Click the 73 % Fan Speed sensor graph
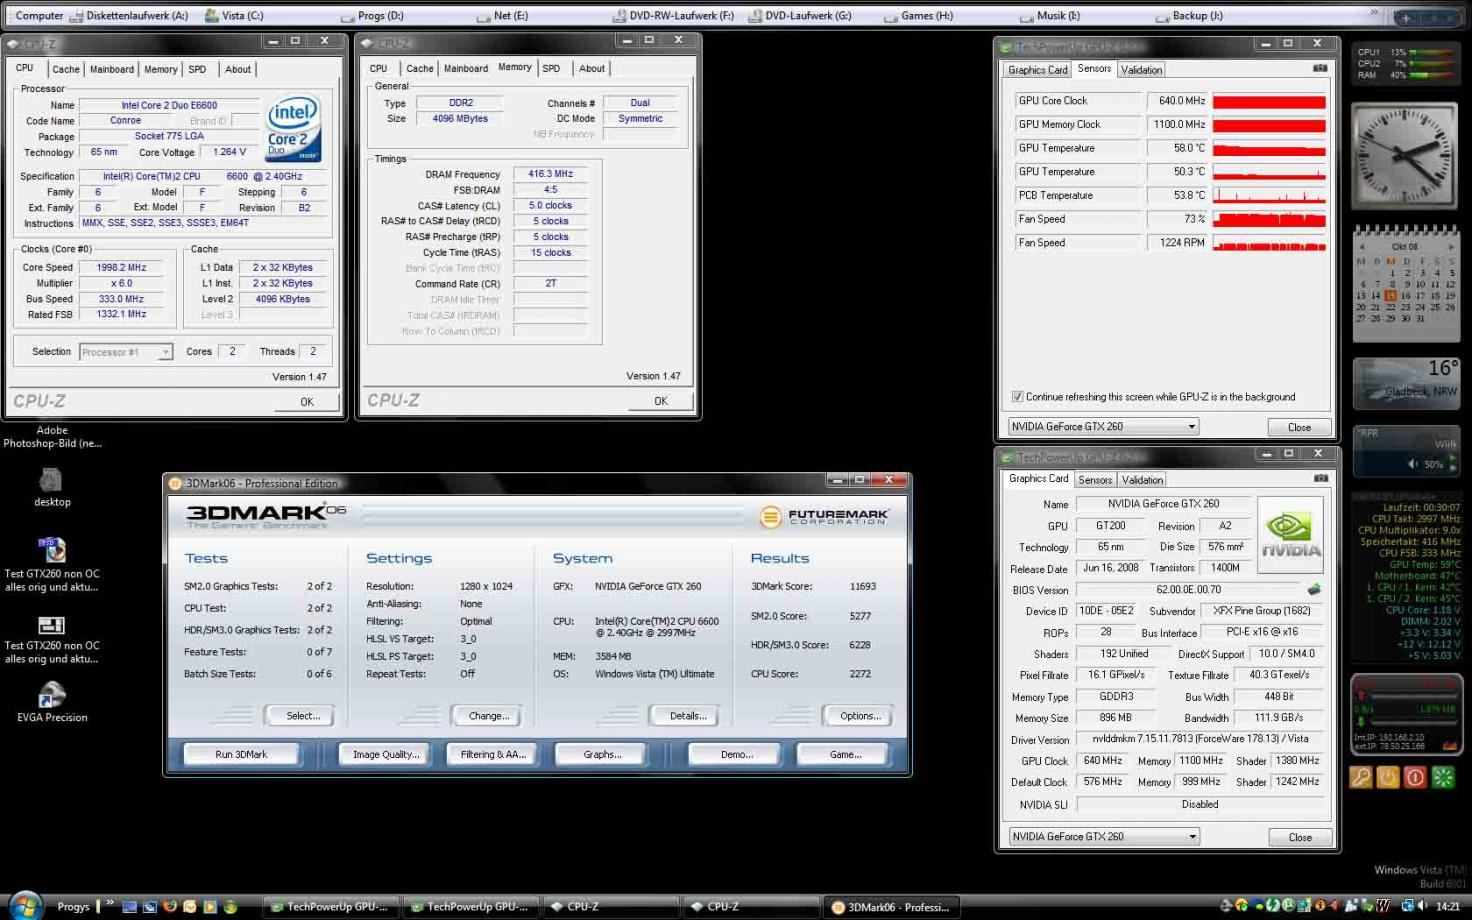This screenshot has width=1472, height=920. [x=1269, y=219]
